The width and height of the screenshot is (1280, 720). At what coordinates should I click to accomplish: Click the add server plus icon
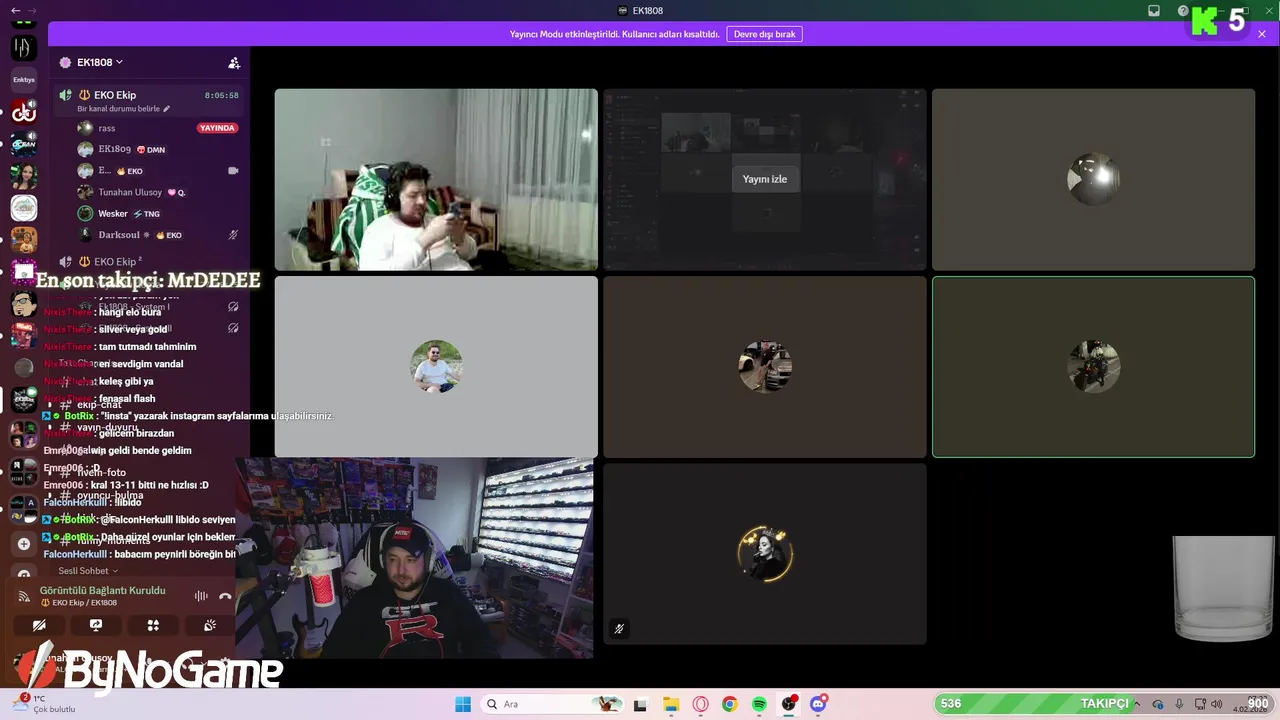point(24,544)
